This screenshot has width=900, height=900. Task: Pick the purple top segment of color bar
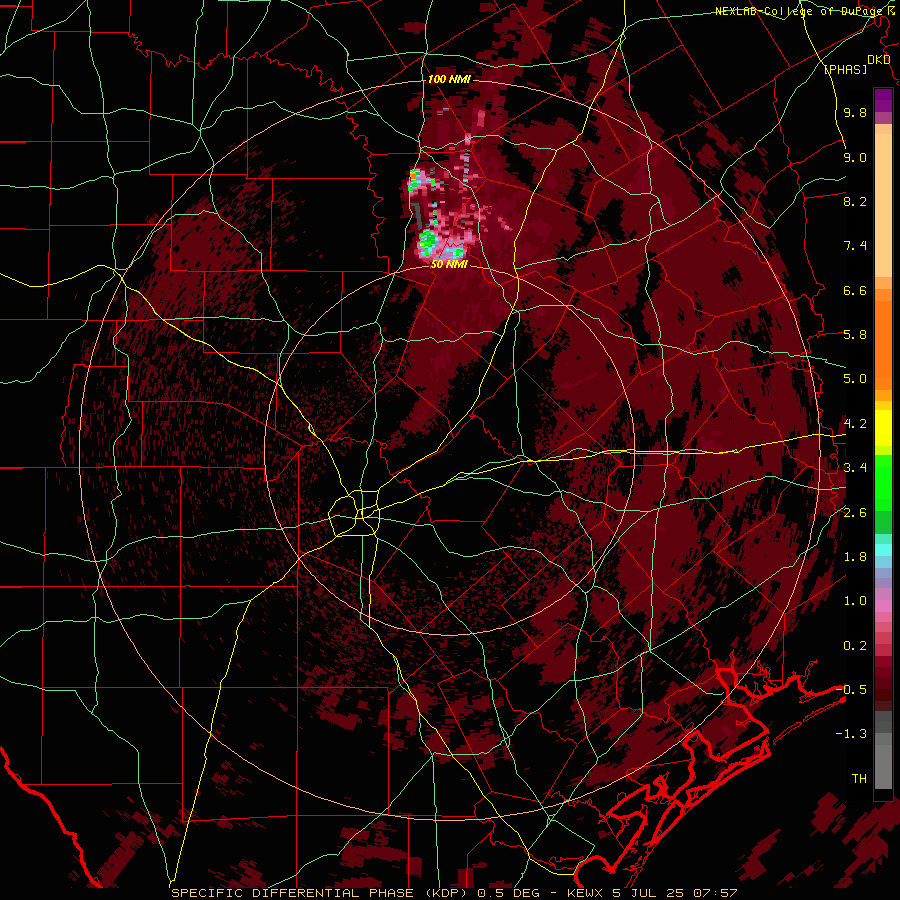click(883, 100)
